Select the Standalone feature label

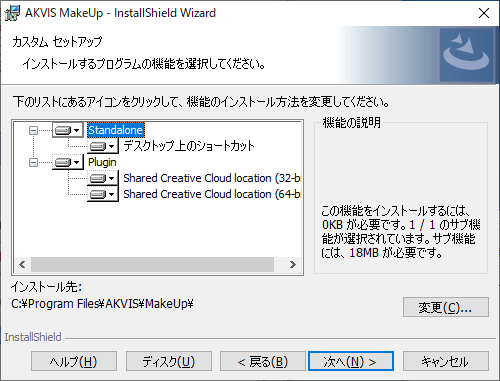click(x=116, y=130)
